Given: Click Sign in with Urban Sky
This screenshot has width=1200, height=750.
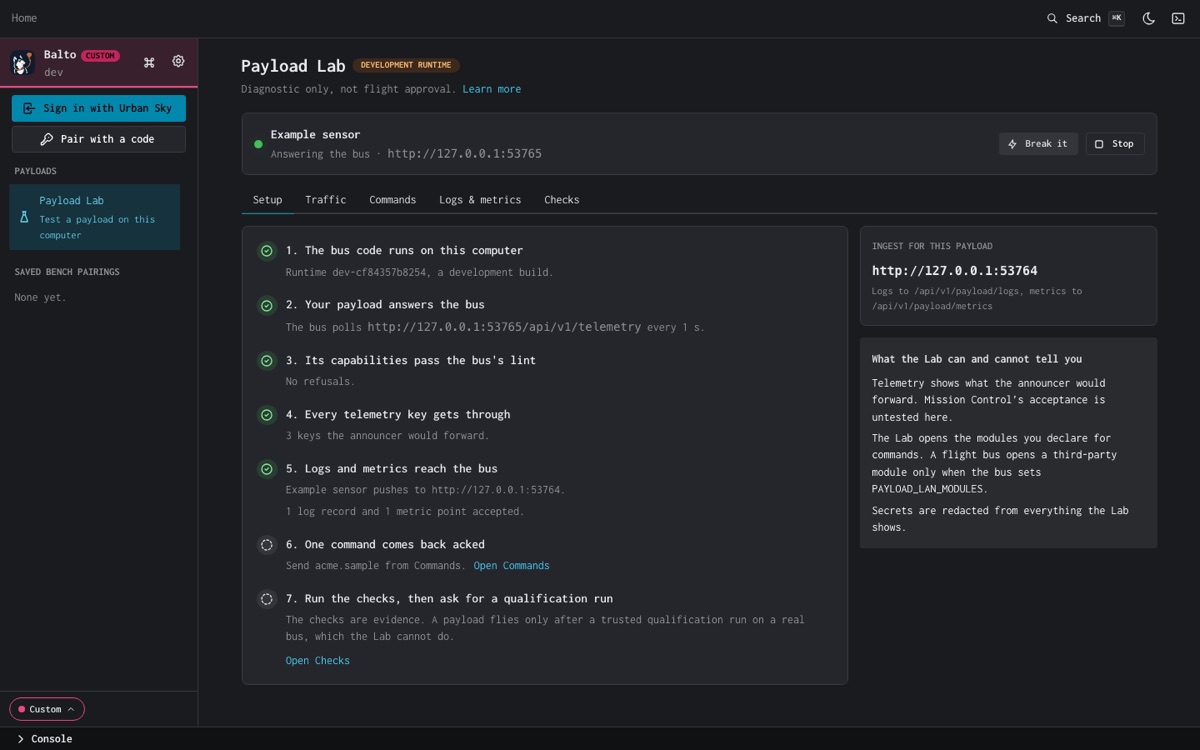Looking at the screenshot, I should (99, 108).
